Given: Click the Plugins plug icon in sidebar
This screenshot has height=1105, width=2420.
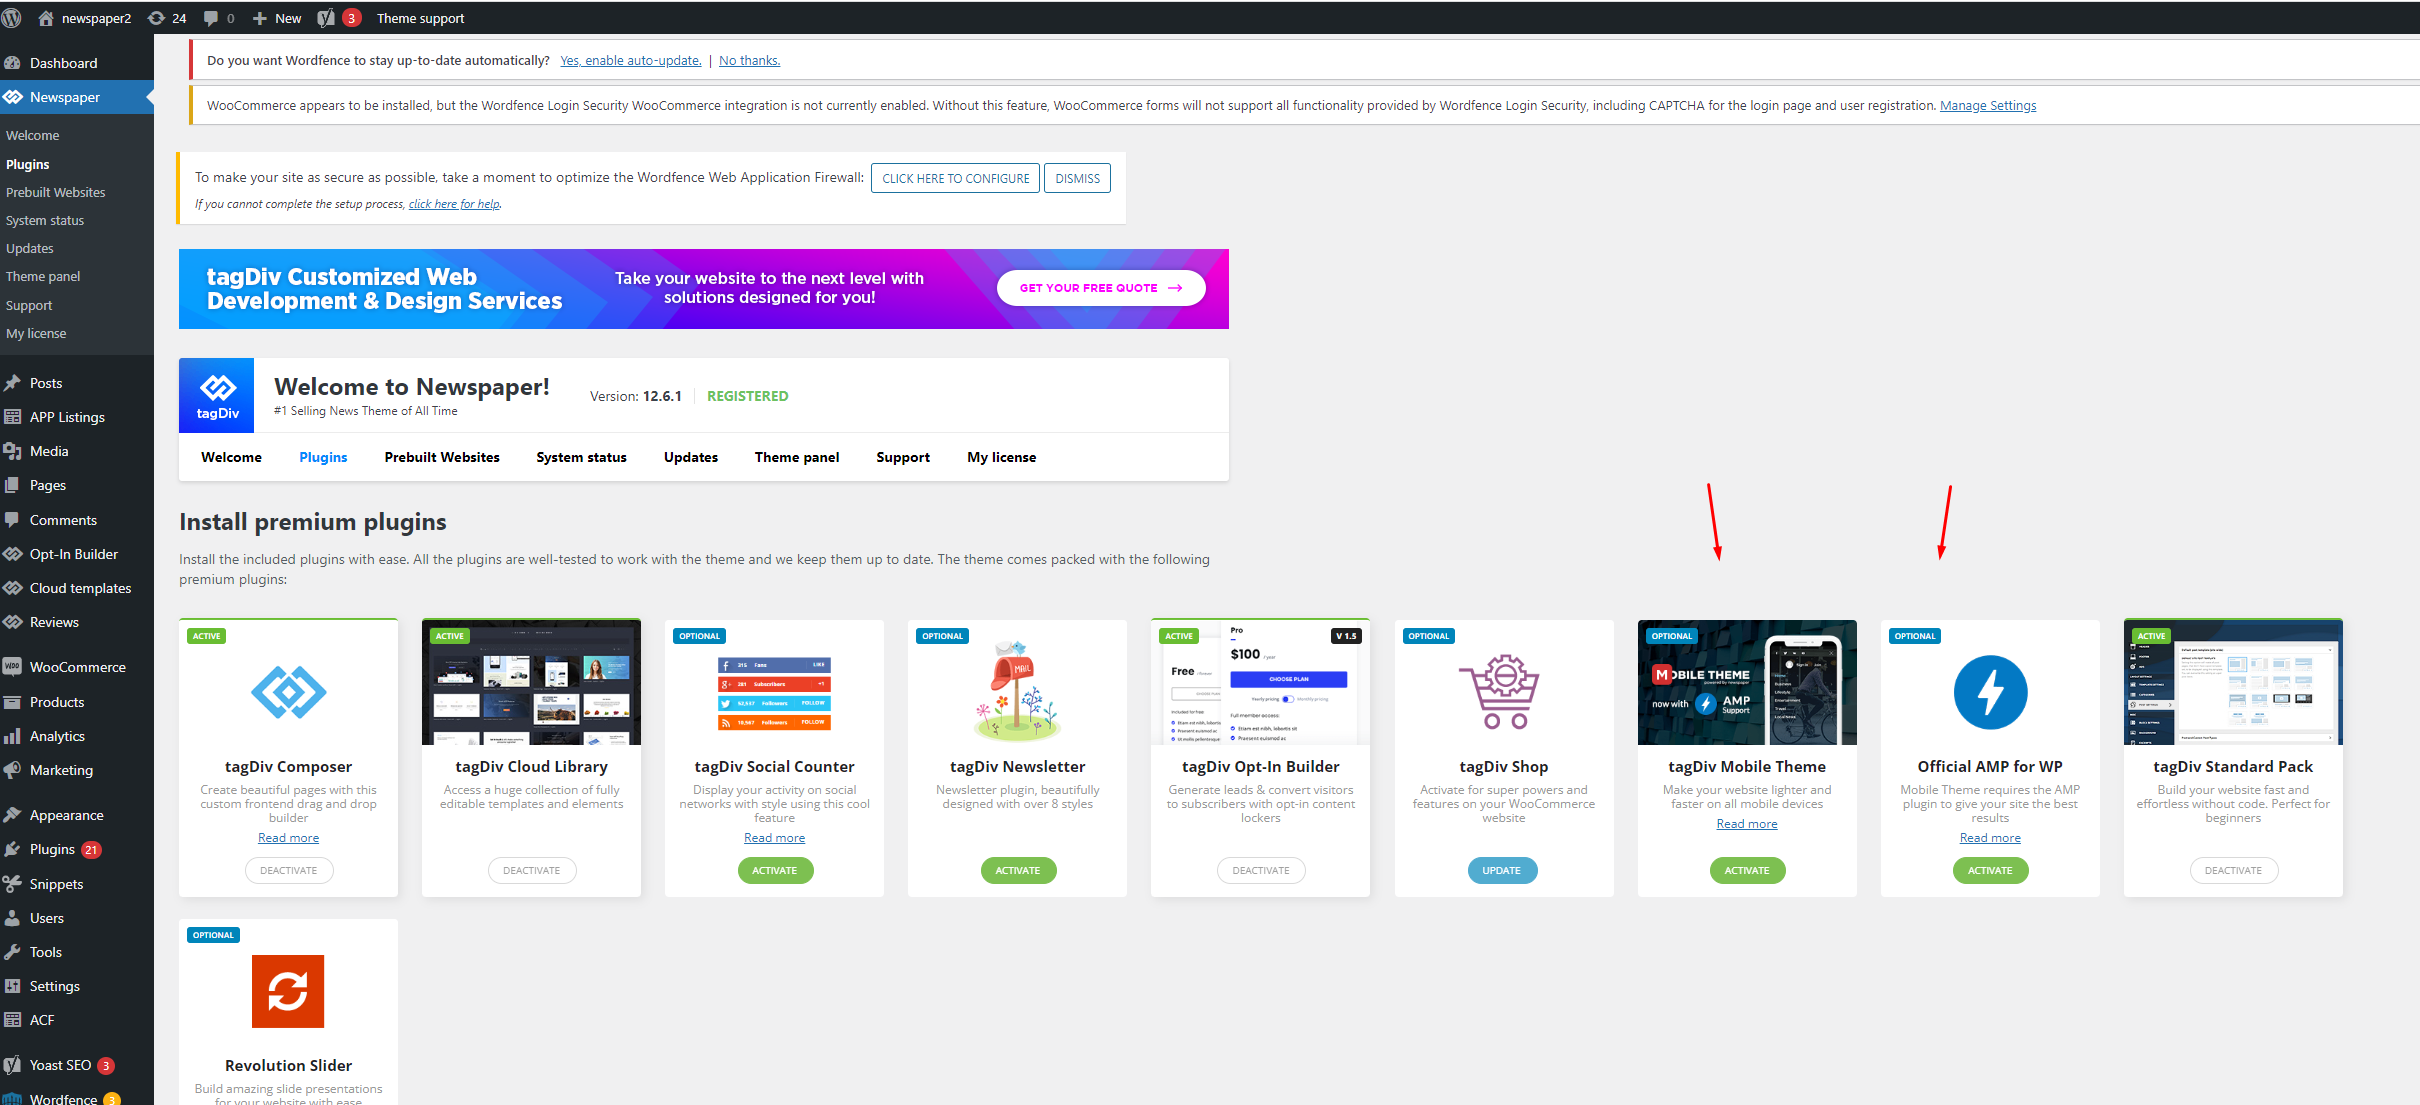Looking at the screenshot, I should tap(12, 849).
